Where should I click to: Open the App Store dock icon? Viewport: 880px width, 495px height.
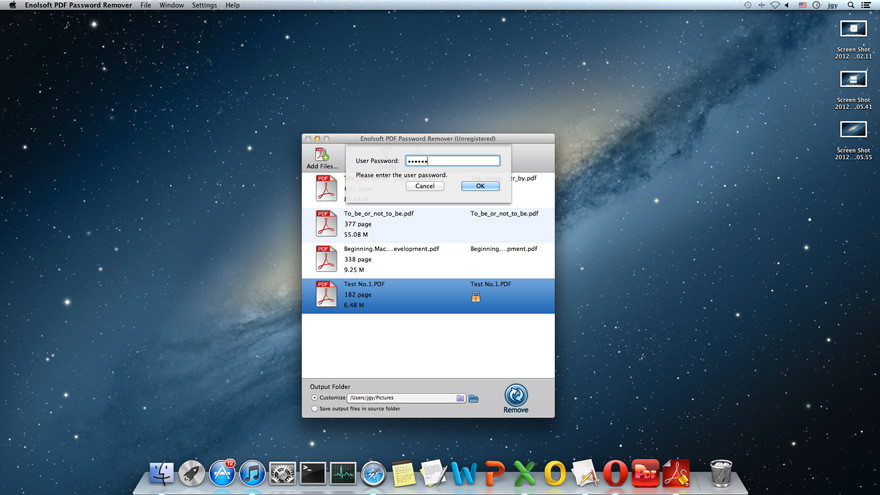tap(222, 473)
